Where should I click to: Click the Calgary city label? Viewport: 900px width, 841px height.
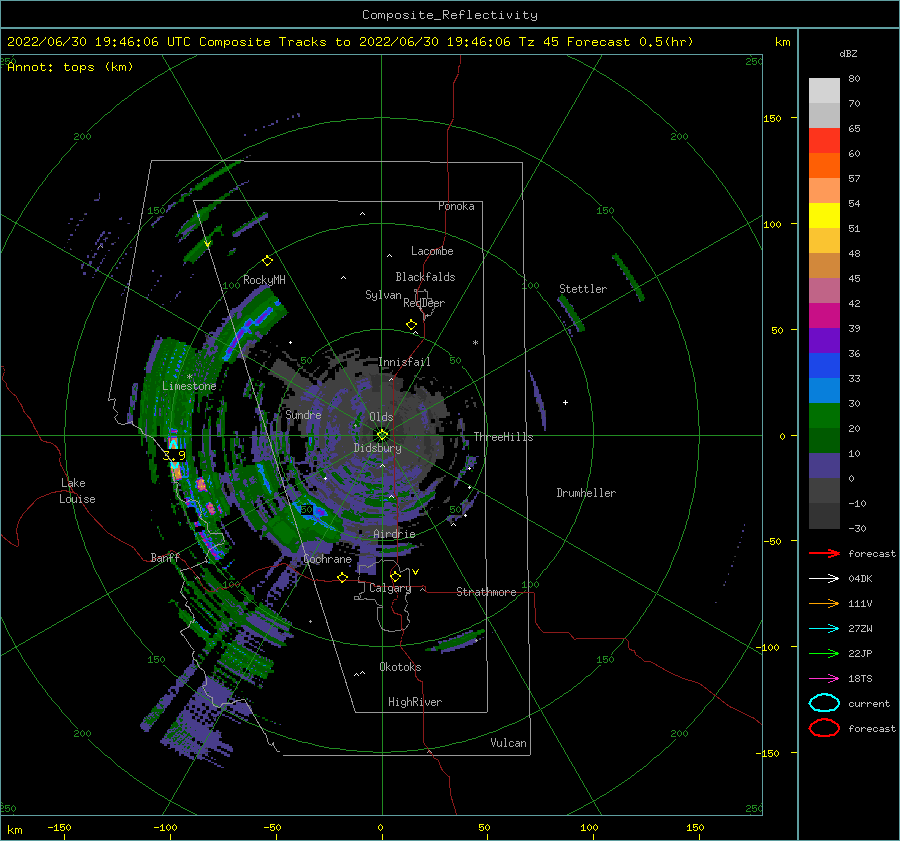[x=390, y=588]
